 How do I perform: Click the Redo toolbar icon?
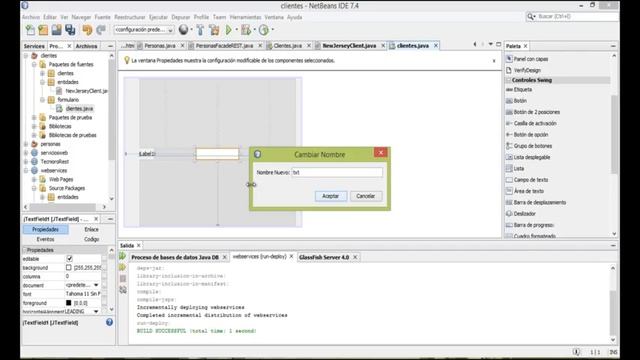point(101,30)
